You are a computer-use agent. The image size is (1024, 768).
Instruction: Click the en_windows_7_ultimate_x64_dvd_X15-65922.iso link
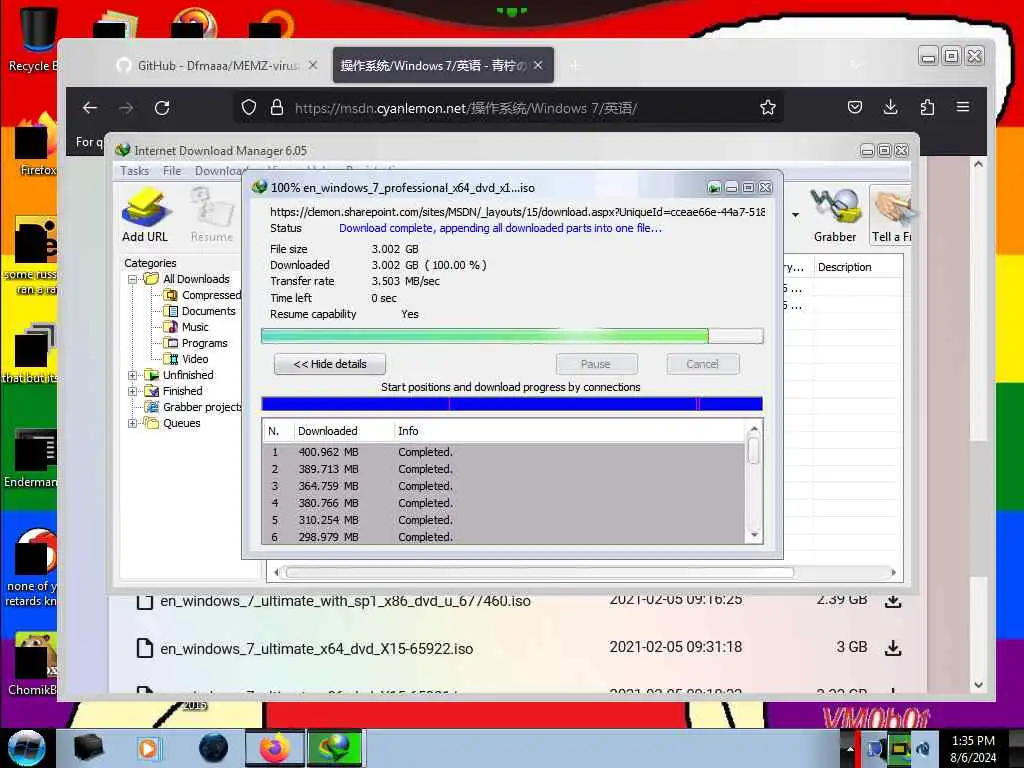click(x=317, y=648)
